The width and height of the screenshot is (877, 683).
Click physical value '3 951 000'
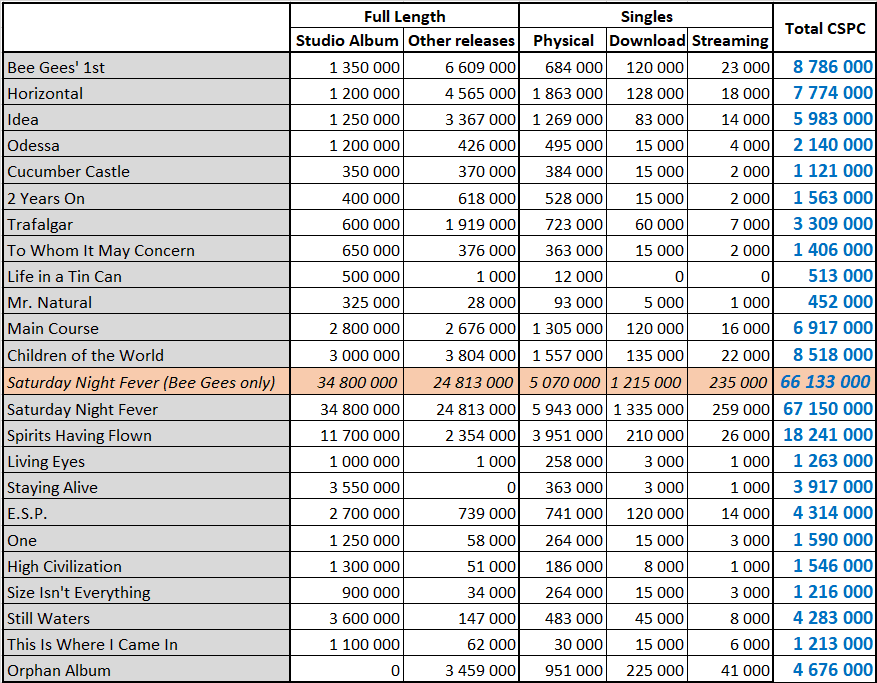tap(567, 435)
